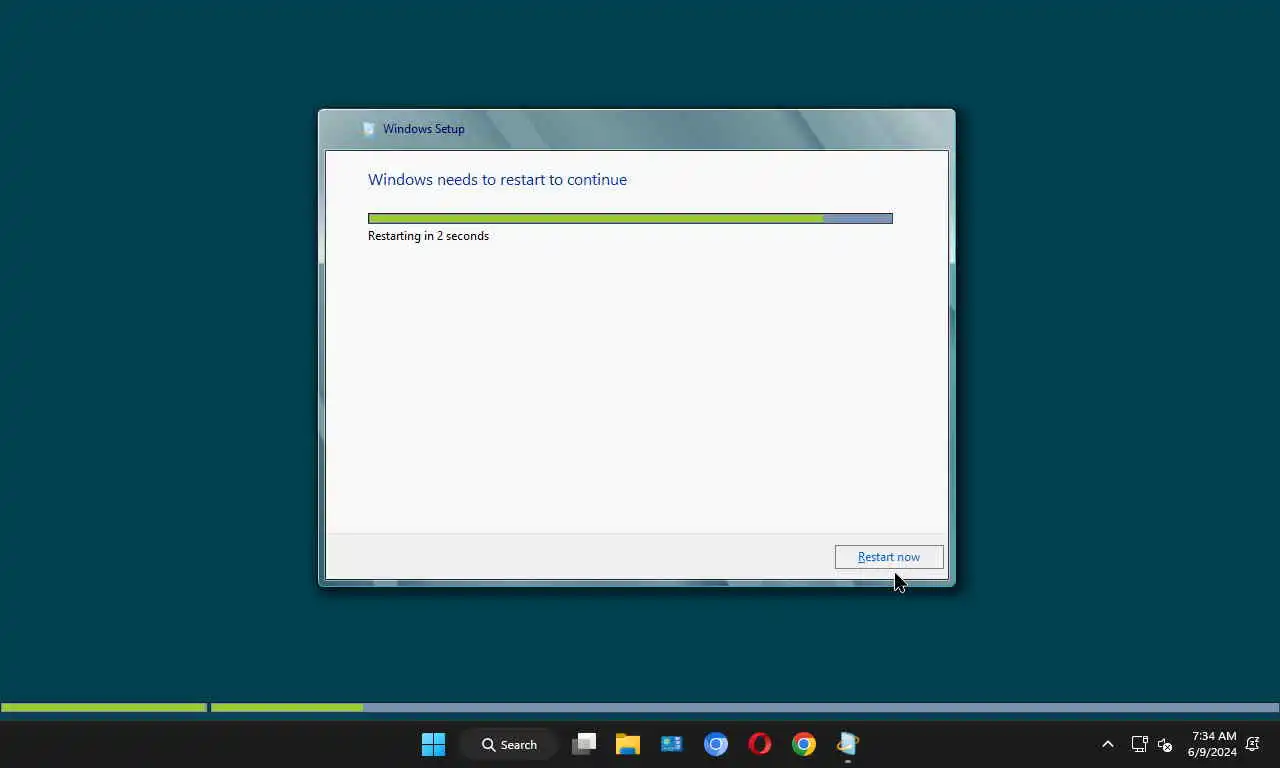Image resolution: width=1280 pixels, height=768 pixels.
Task: Click the restart countdown progress bar
Action: click(630, 218)
